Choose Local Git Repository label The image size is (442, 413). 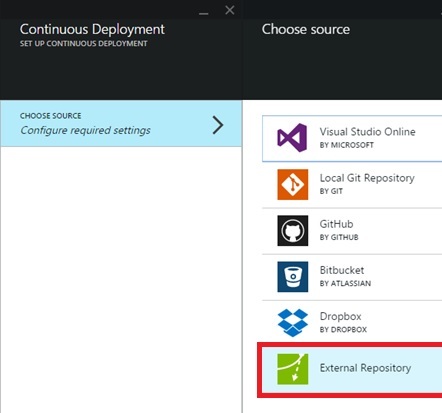pos(367,178)
